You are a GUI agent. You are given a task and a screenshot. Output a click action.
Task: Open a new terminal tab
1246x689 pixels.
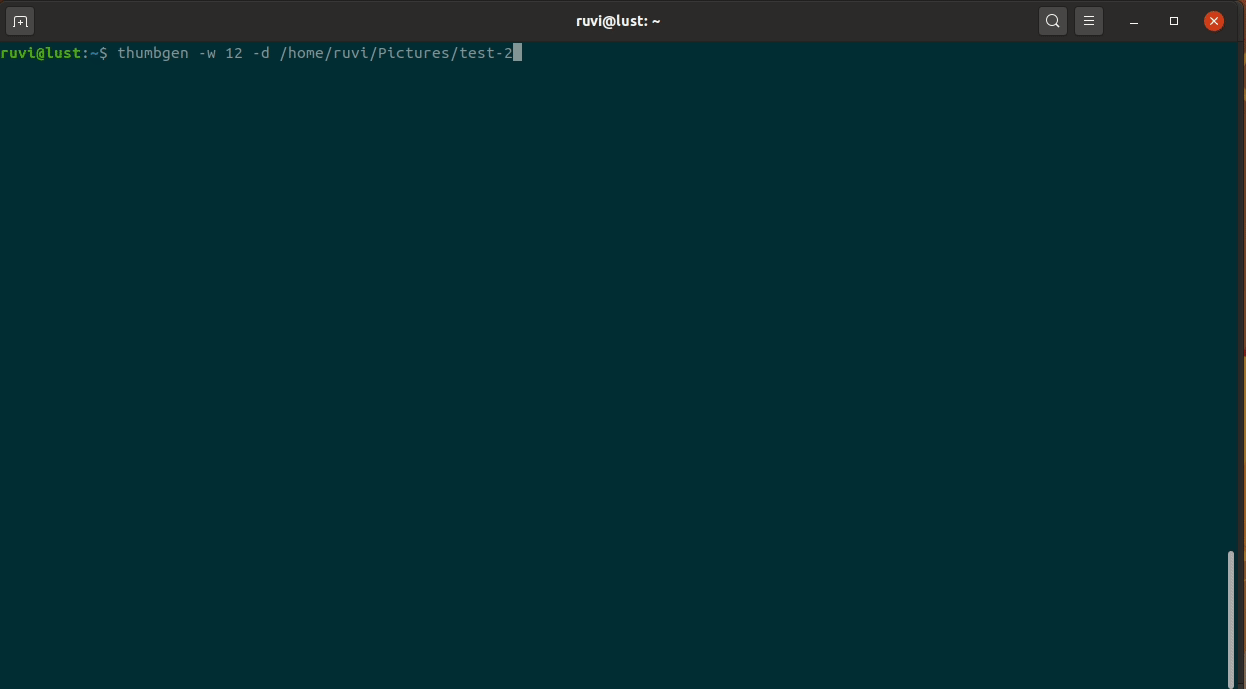21,21
